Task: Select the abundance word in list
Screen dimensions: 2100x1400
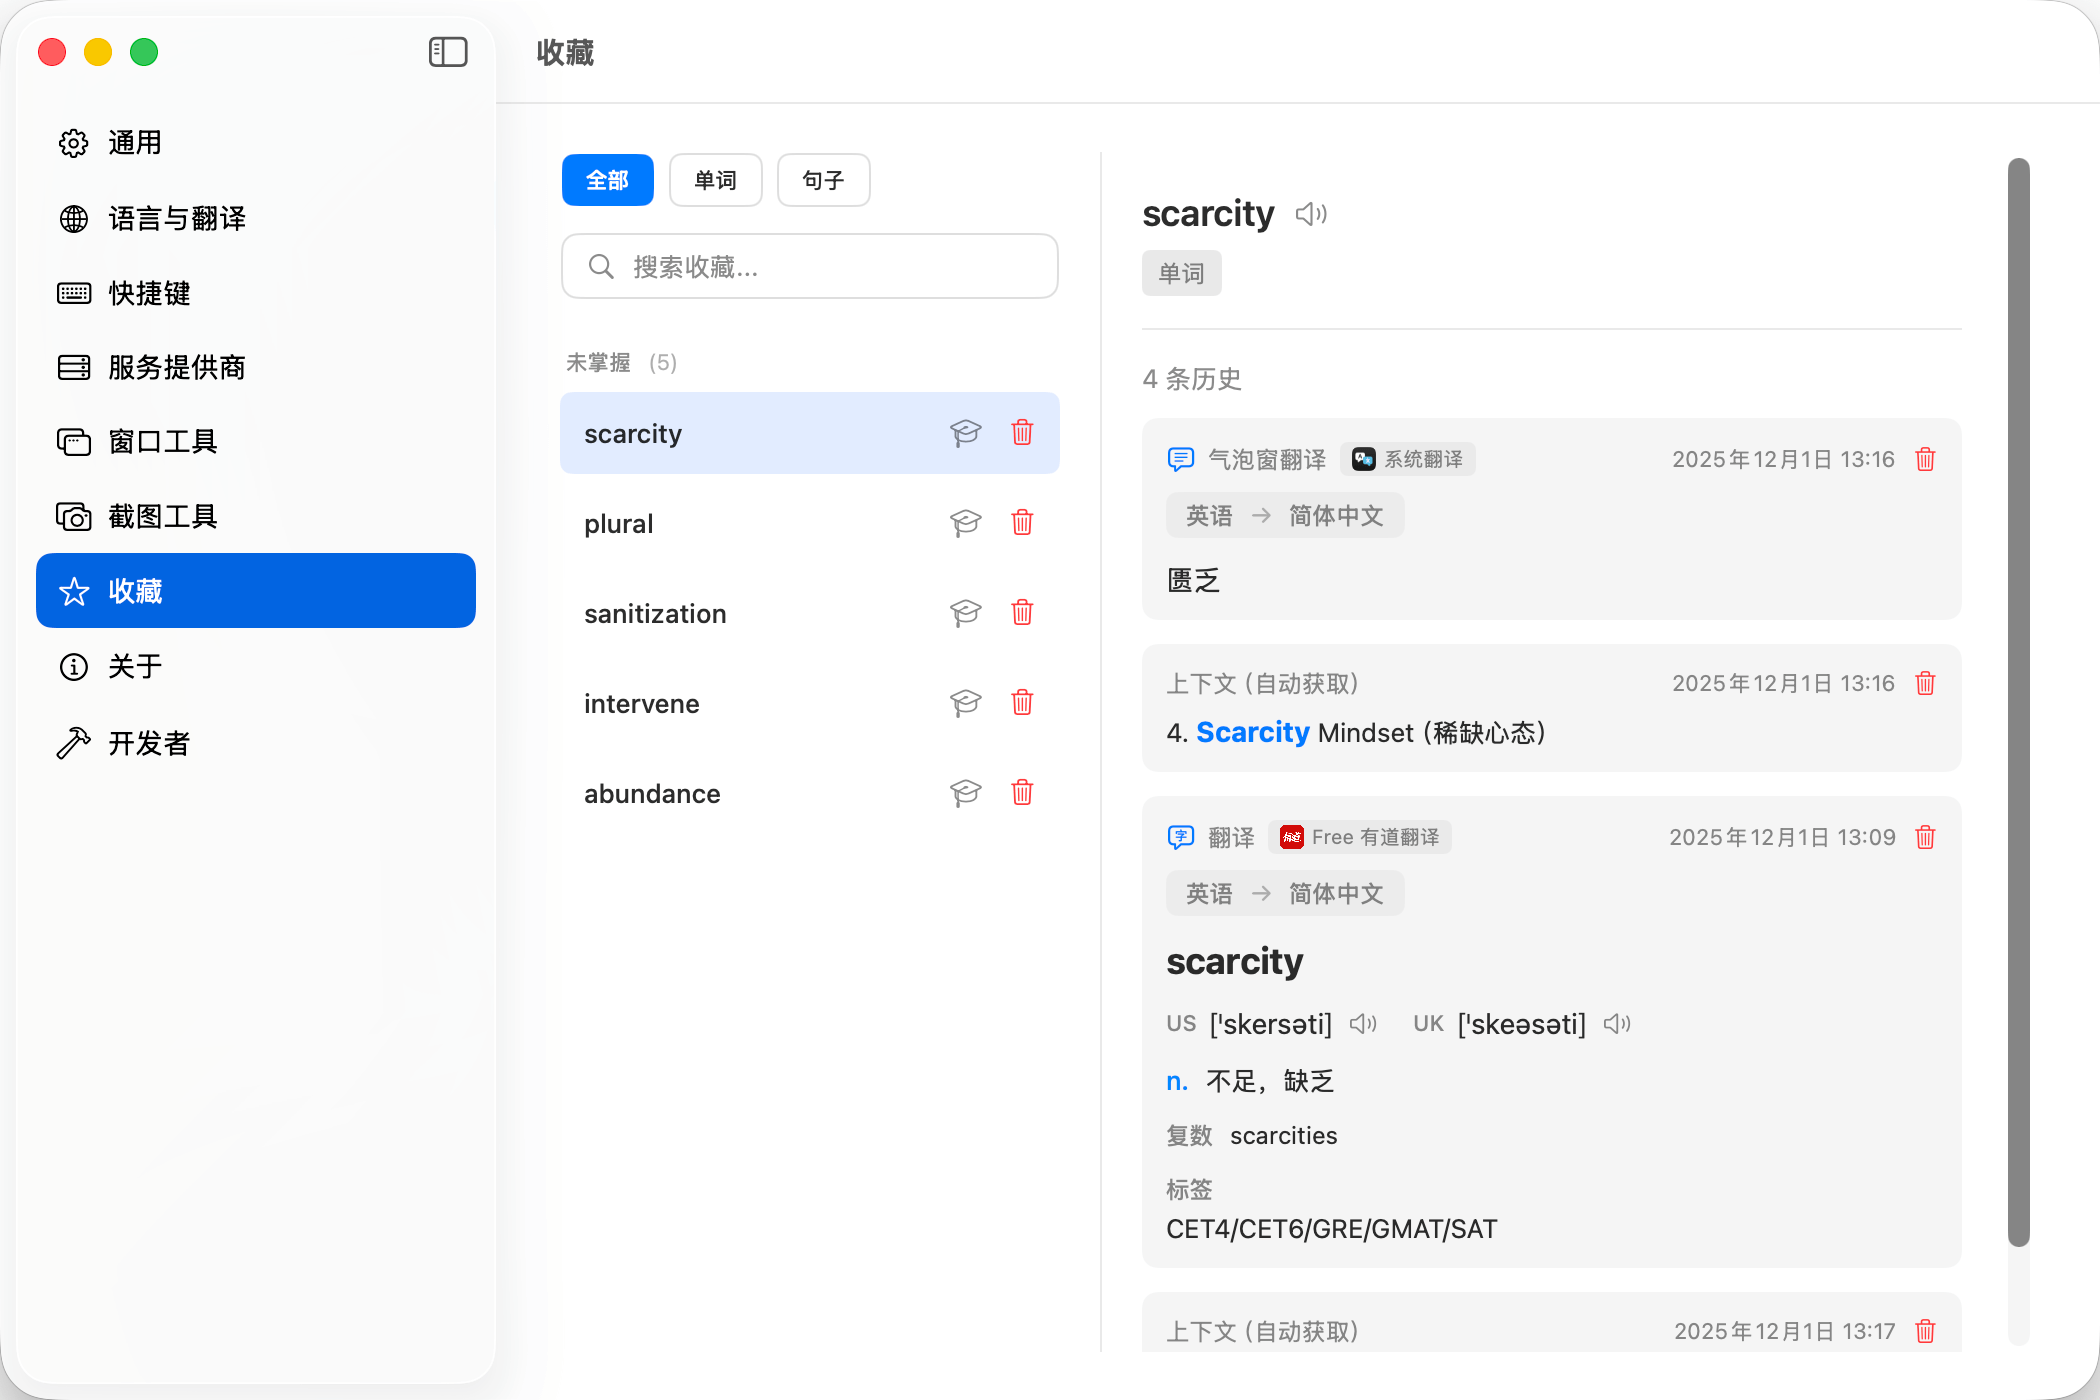Action: pos(652,793)
